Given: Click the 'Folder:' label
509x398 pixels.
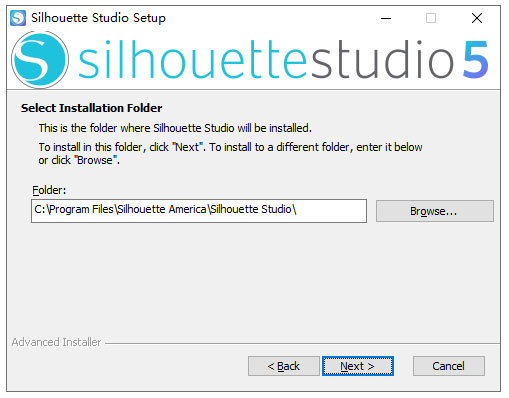Looking at the screenshot, I should [49, 190].
